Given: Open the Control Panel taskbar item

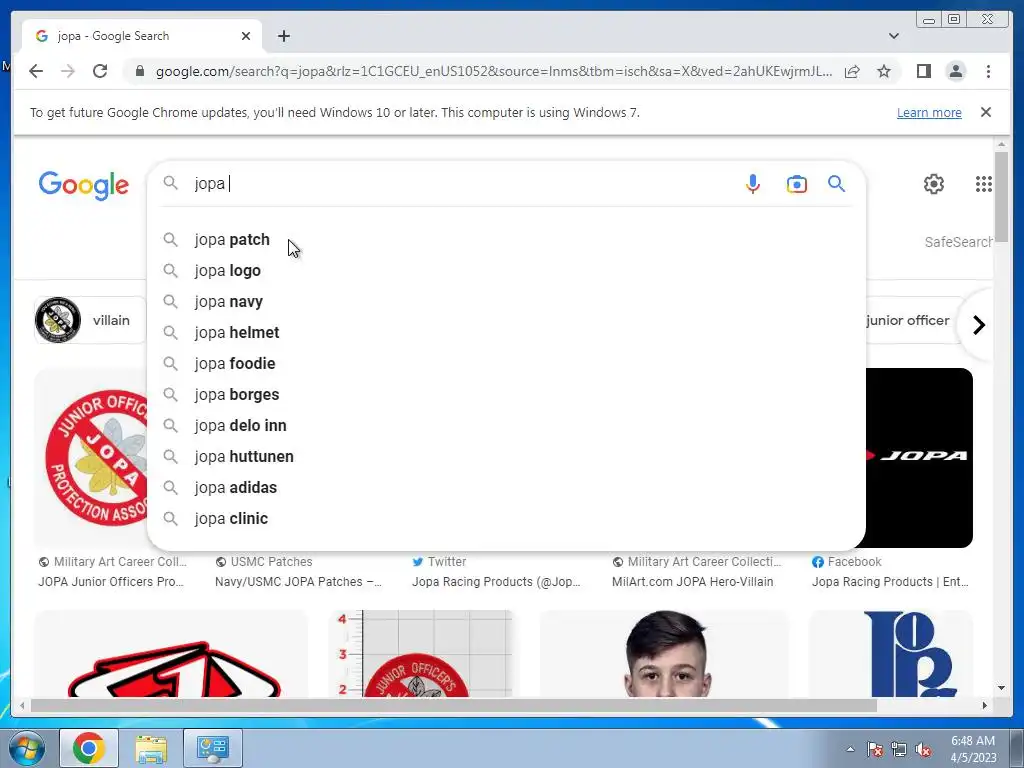Looking at the screenshot, I should [213, 748].
